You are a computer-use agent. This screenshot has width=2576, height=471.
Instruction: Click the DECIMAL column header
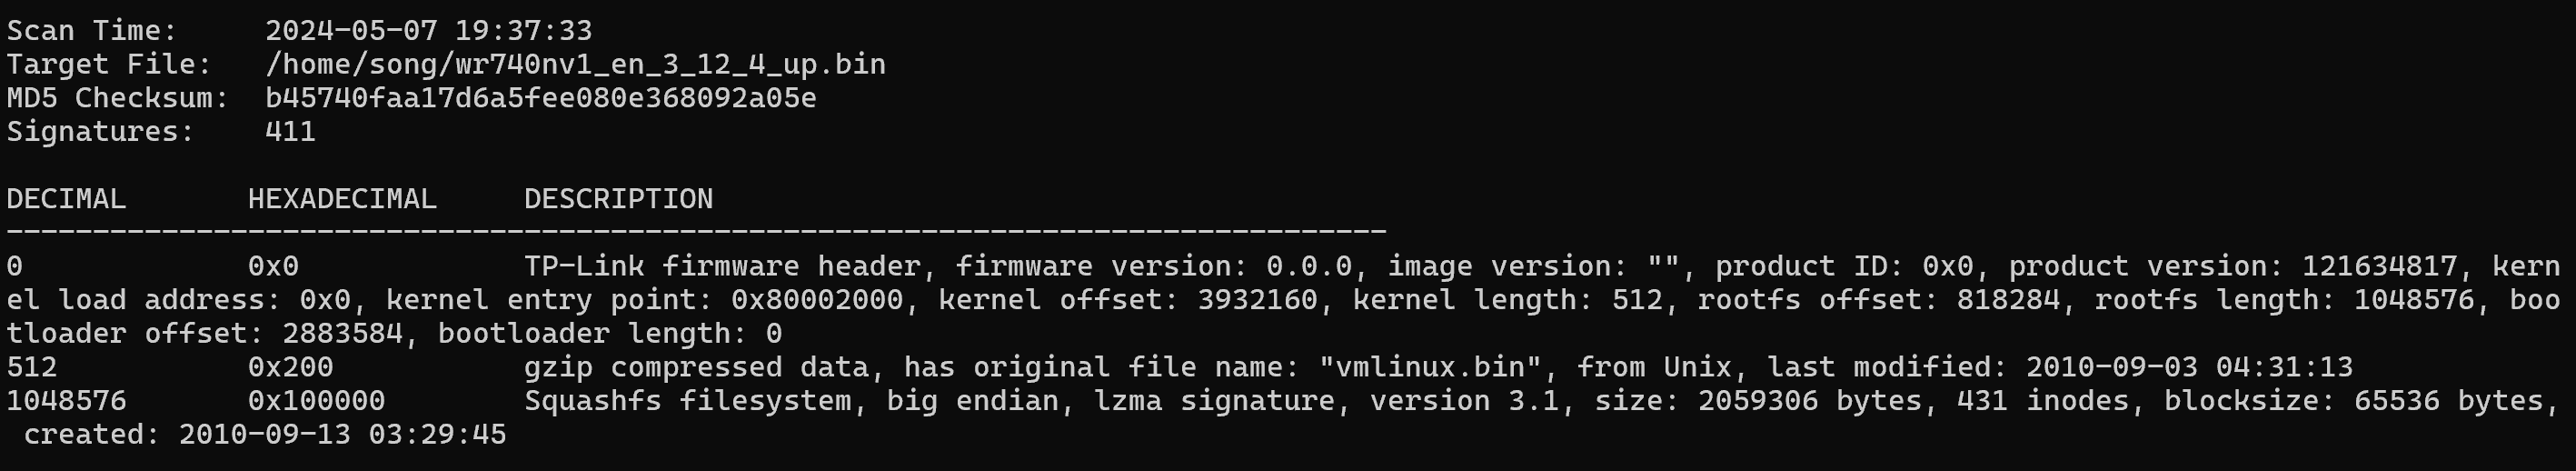(66, 199)
